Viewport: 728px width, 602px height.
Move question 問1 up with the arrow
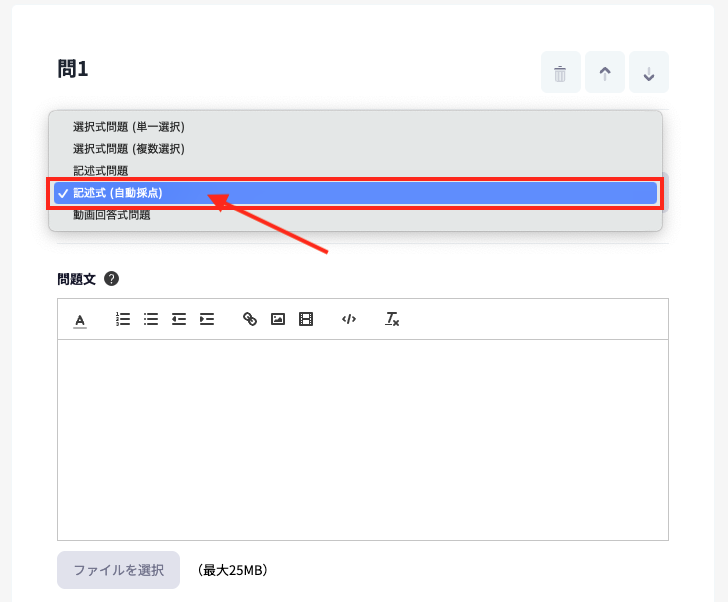pos(604,72)
